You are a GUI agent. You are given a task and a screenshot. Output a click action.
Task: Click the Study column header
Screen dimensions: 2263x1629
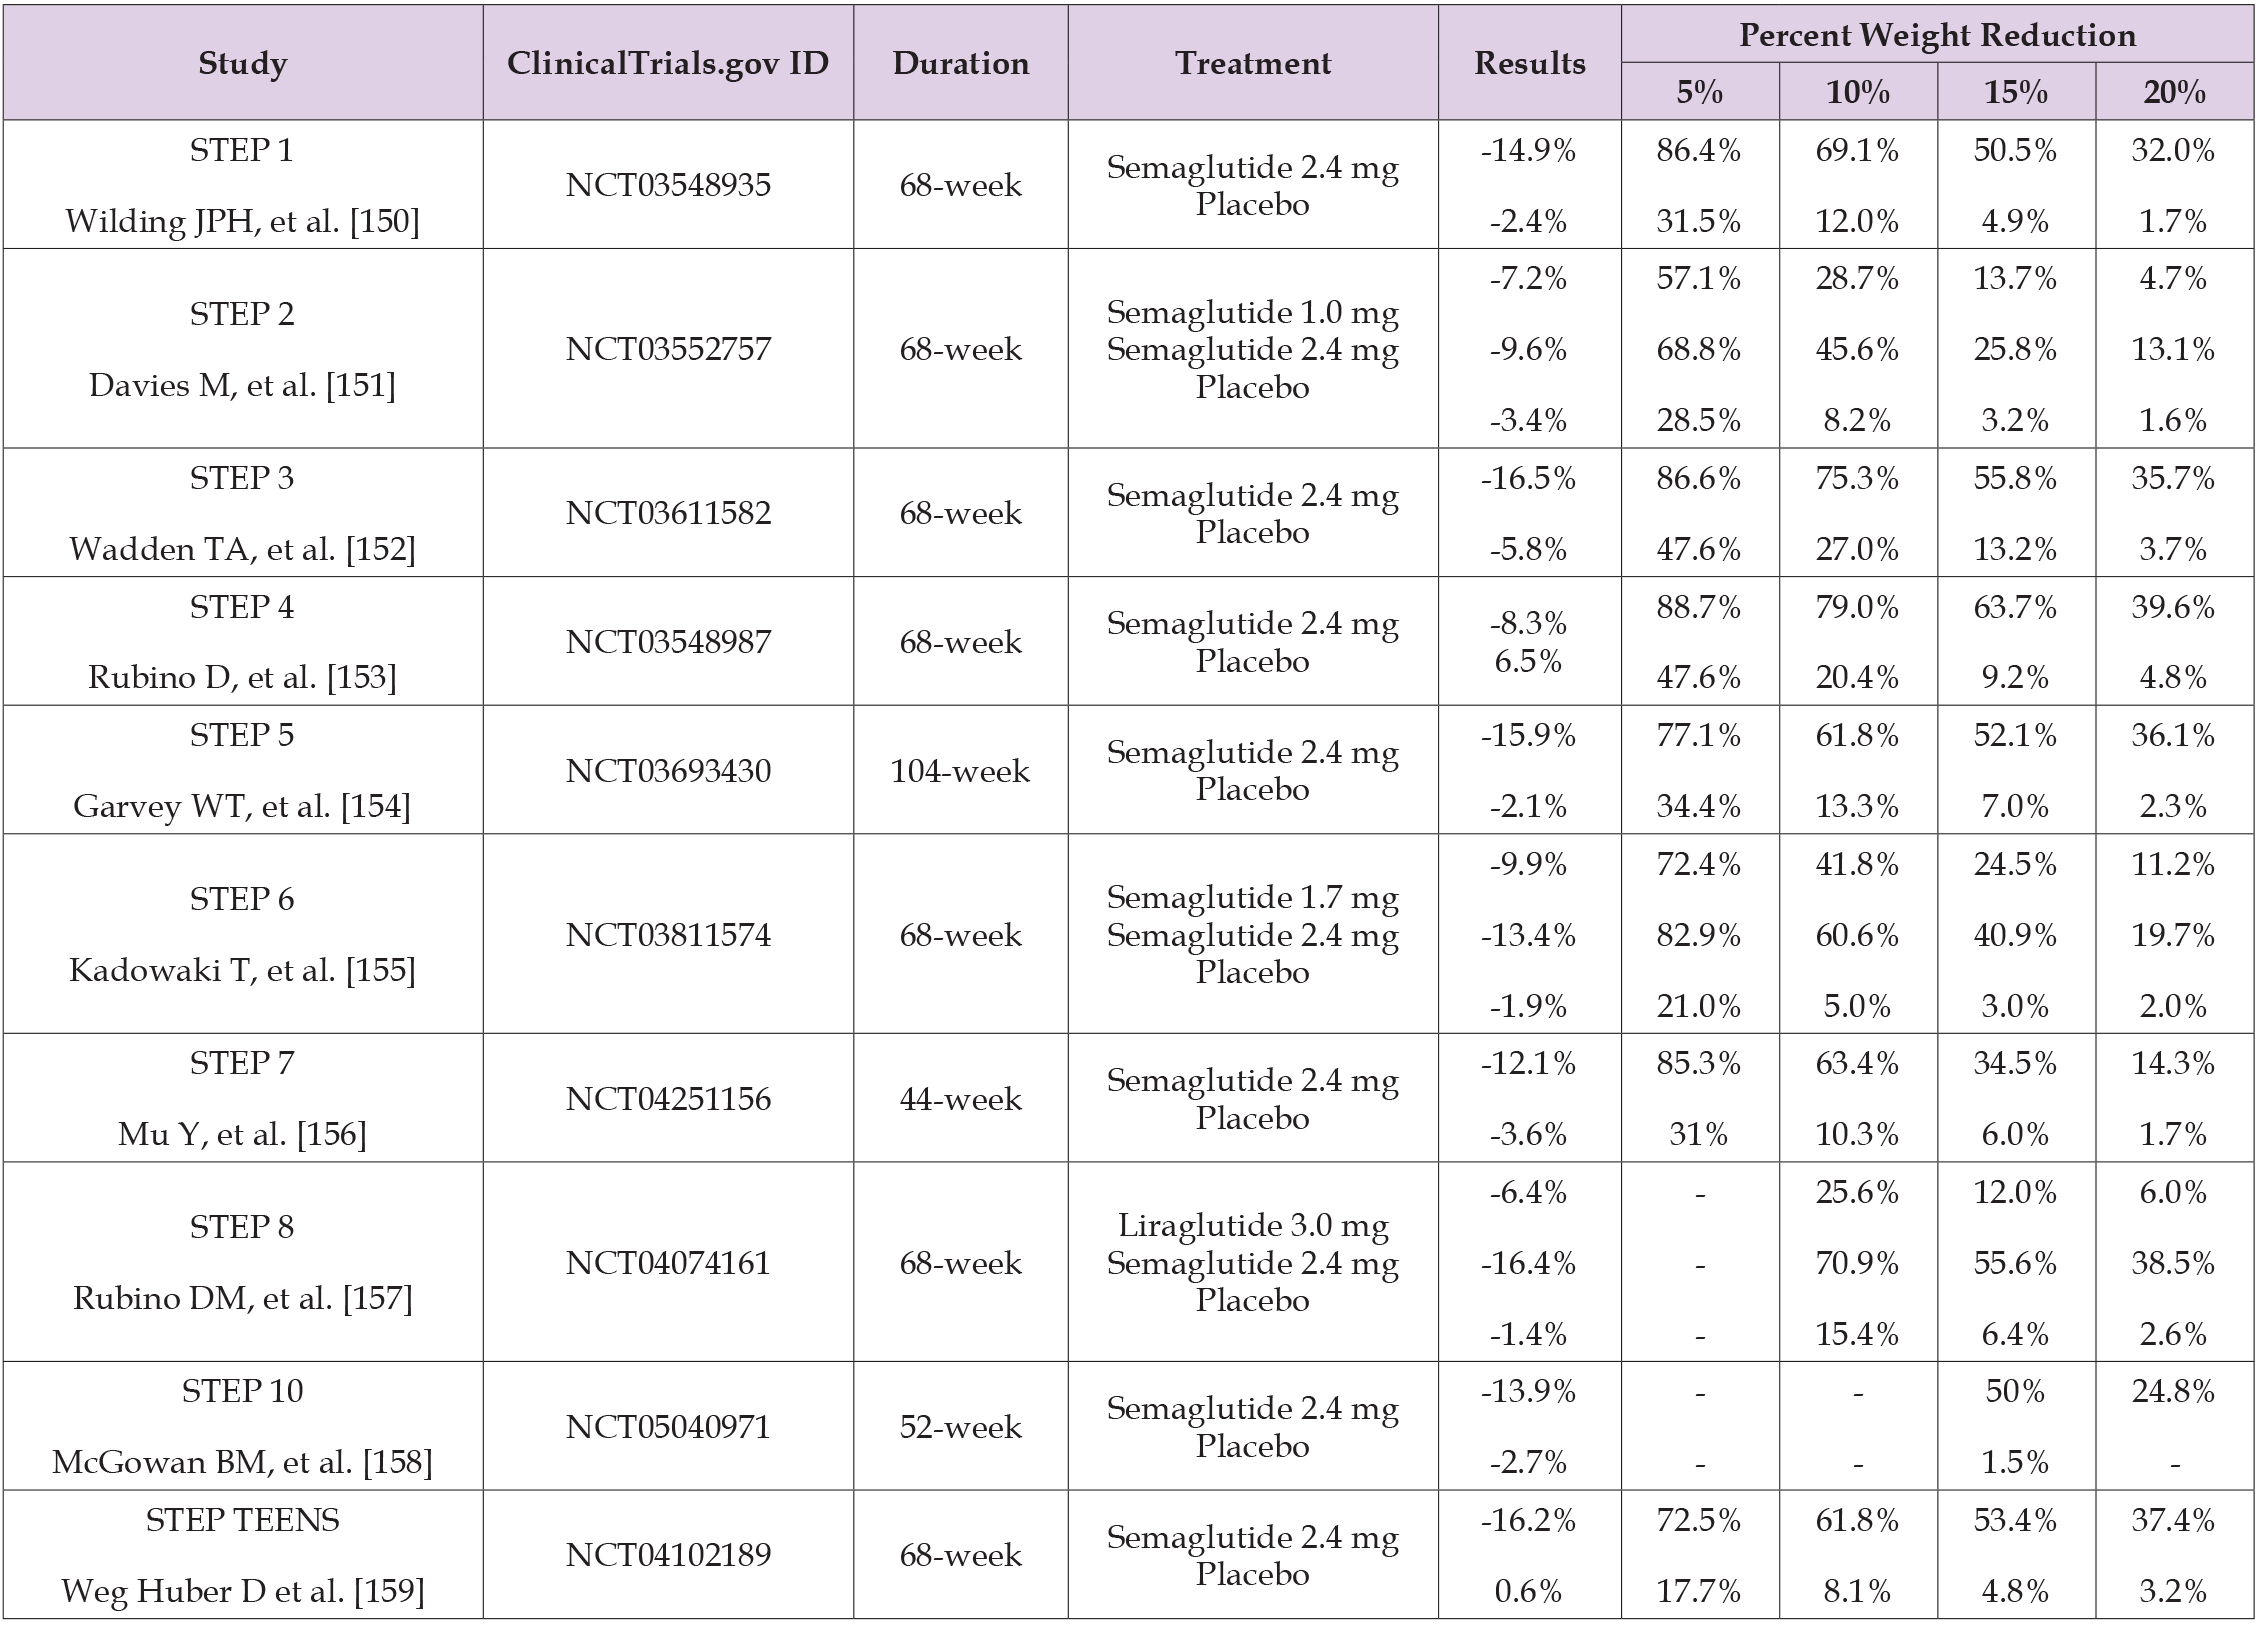242,63
